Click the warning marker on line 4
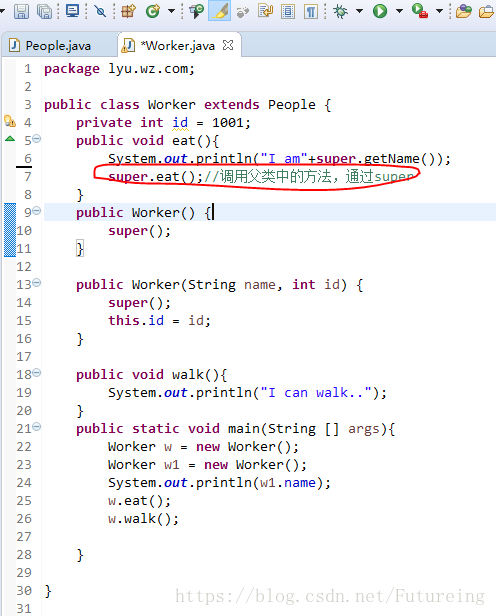The height and width of the screenshot is (616, 496). pos(10,121)
